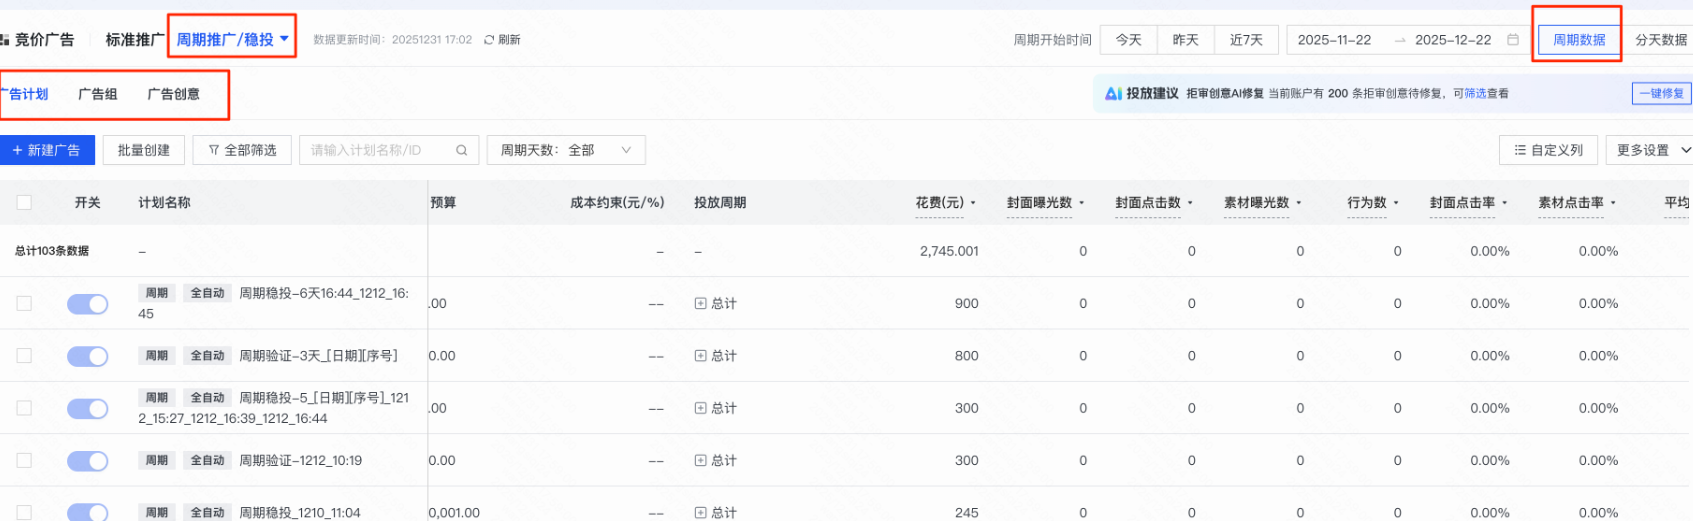This screenshot has width=1693, height=521.
Task: Click the refresh icon beside 刷新
Action: pos(489,40)
